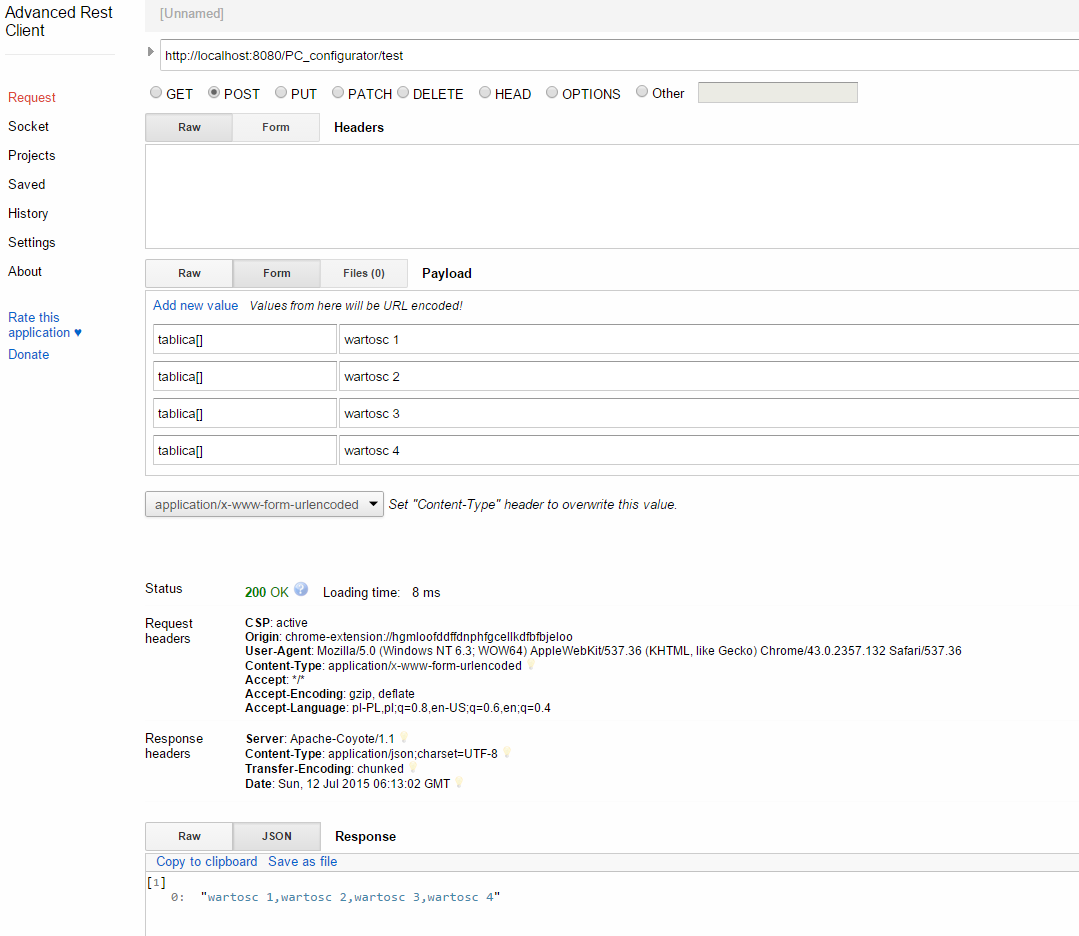Open Socket in the sidebar

tap(28, 127)
